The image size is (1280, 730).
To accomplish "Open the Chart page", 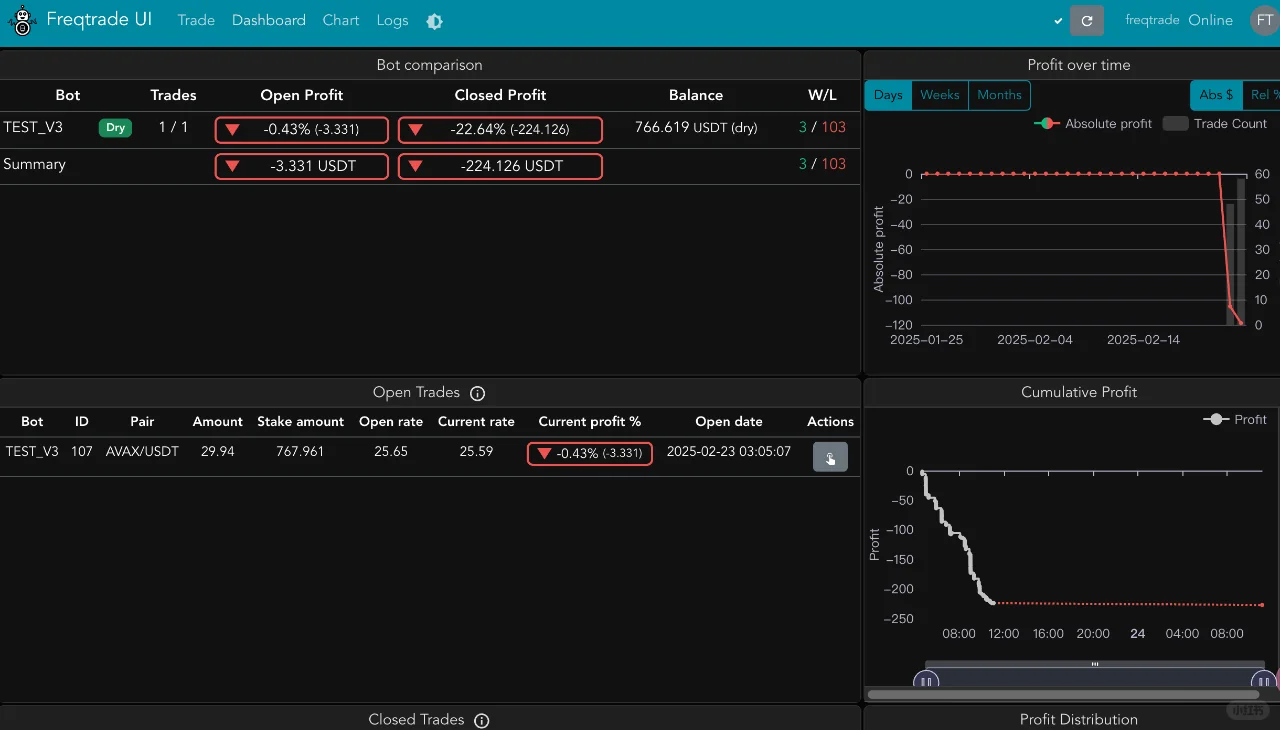I will click(x=341, y=21).
